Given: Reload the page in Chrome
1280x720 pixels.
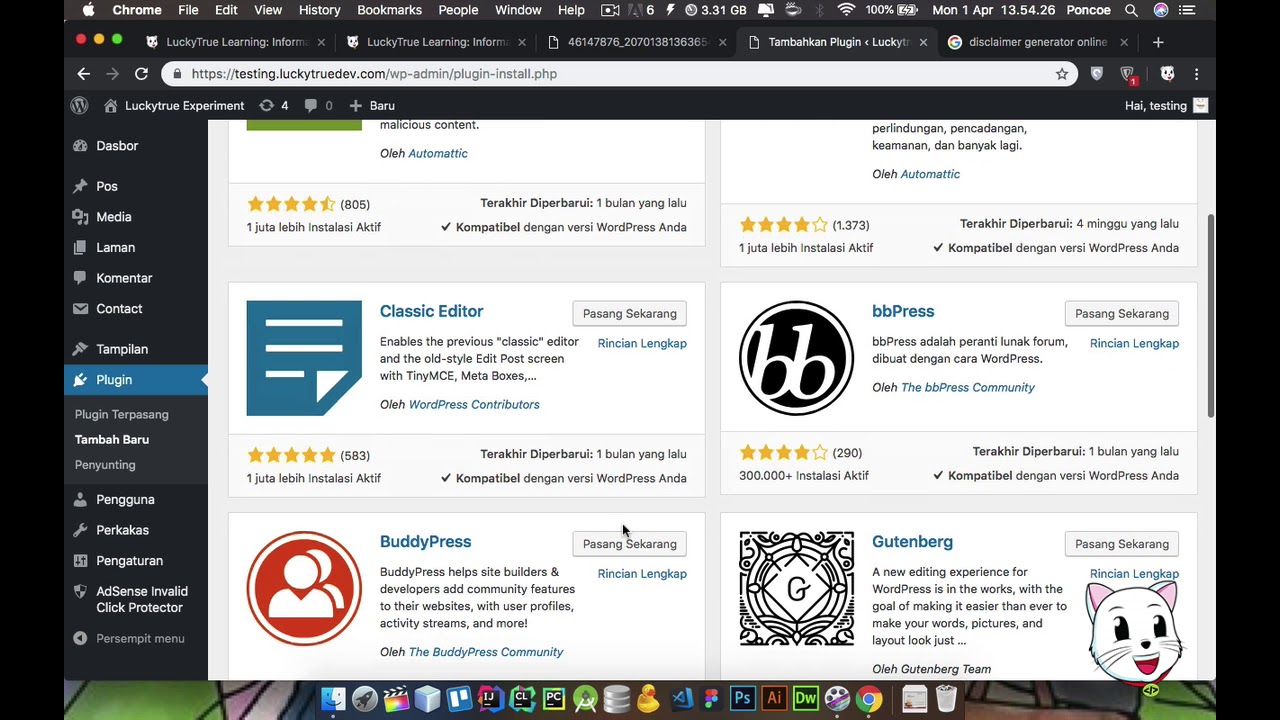Looking at the screenshot, I should tap(141, 74).
